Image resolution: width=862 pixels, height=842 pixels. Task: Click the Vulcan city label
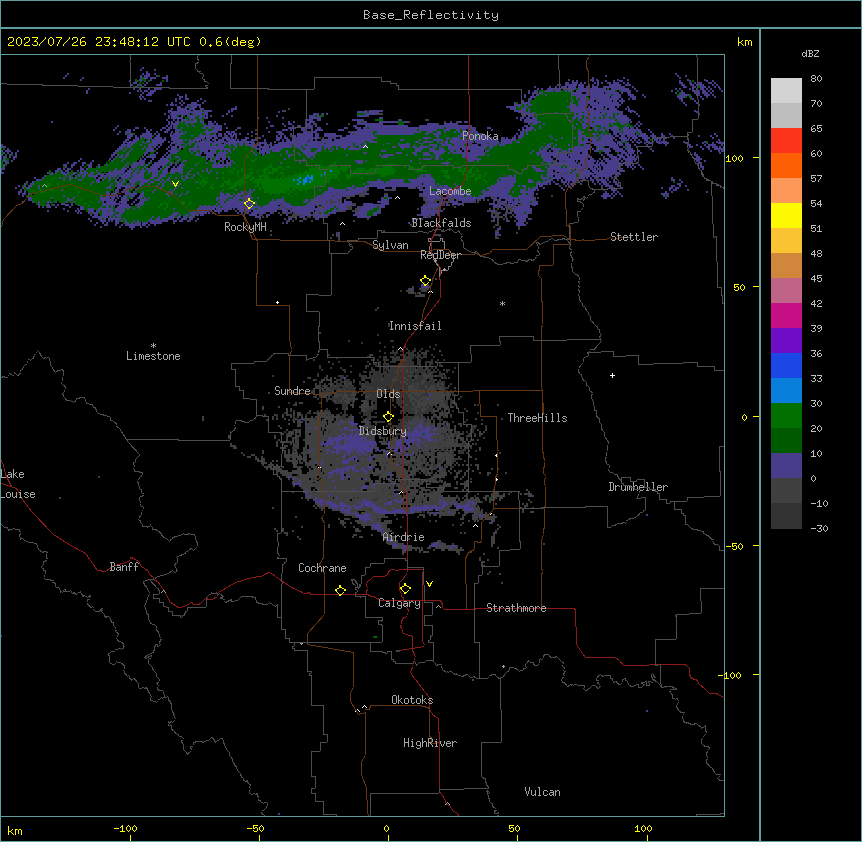[543, 792]
